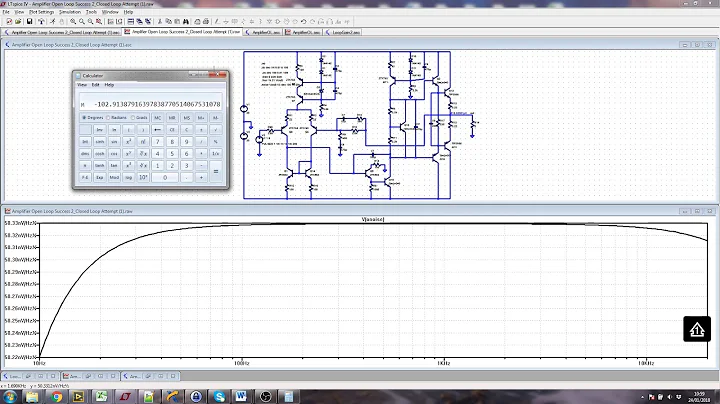
Task: Click the Undo arrow toolbar icon
Action: (304, 22)
